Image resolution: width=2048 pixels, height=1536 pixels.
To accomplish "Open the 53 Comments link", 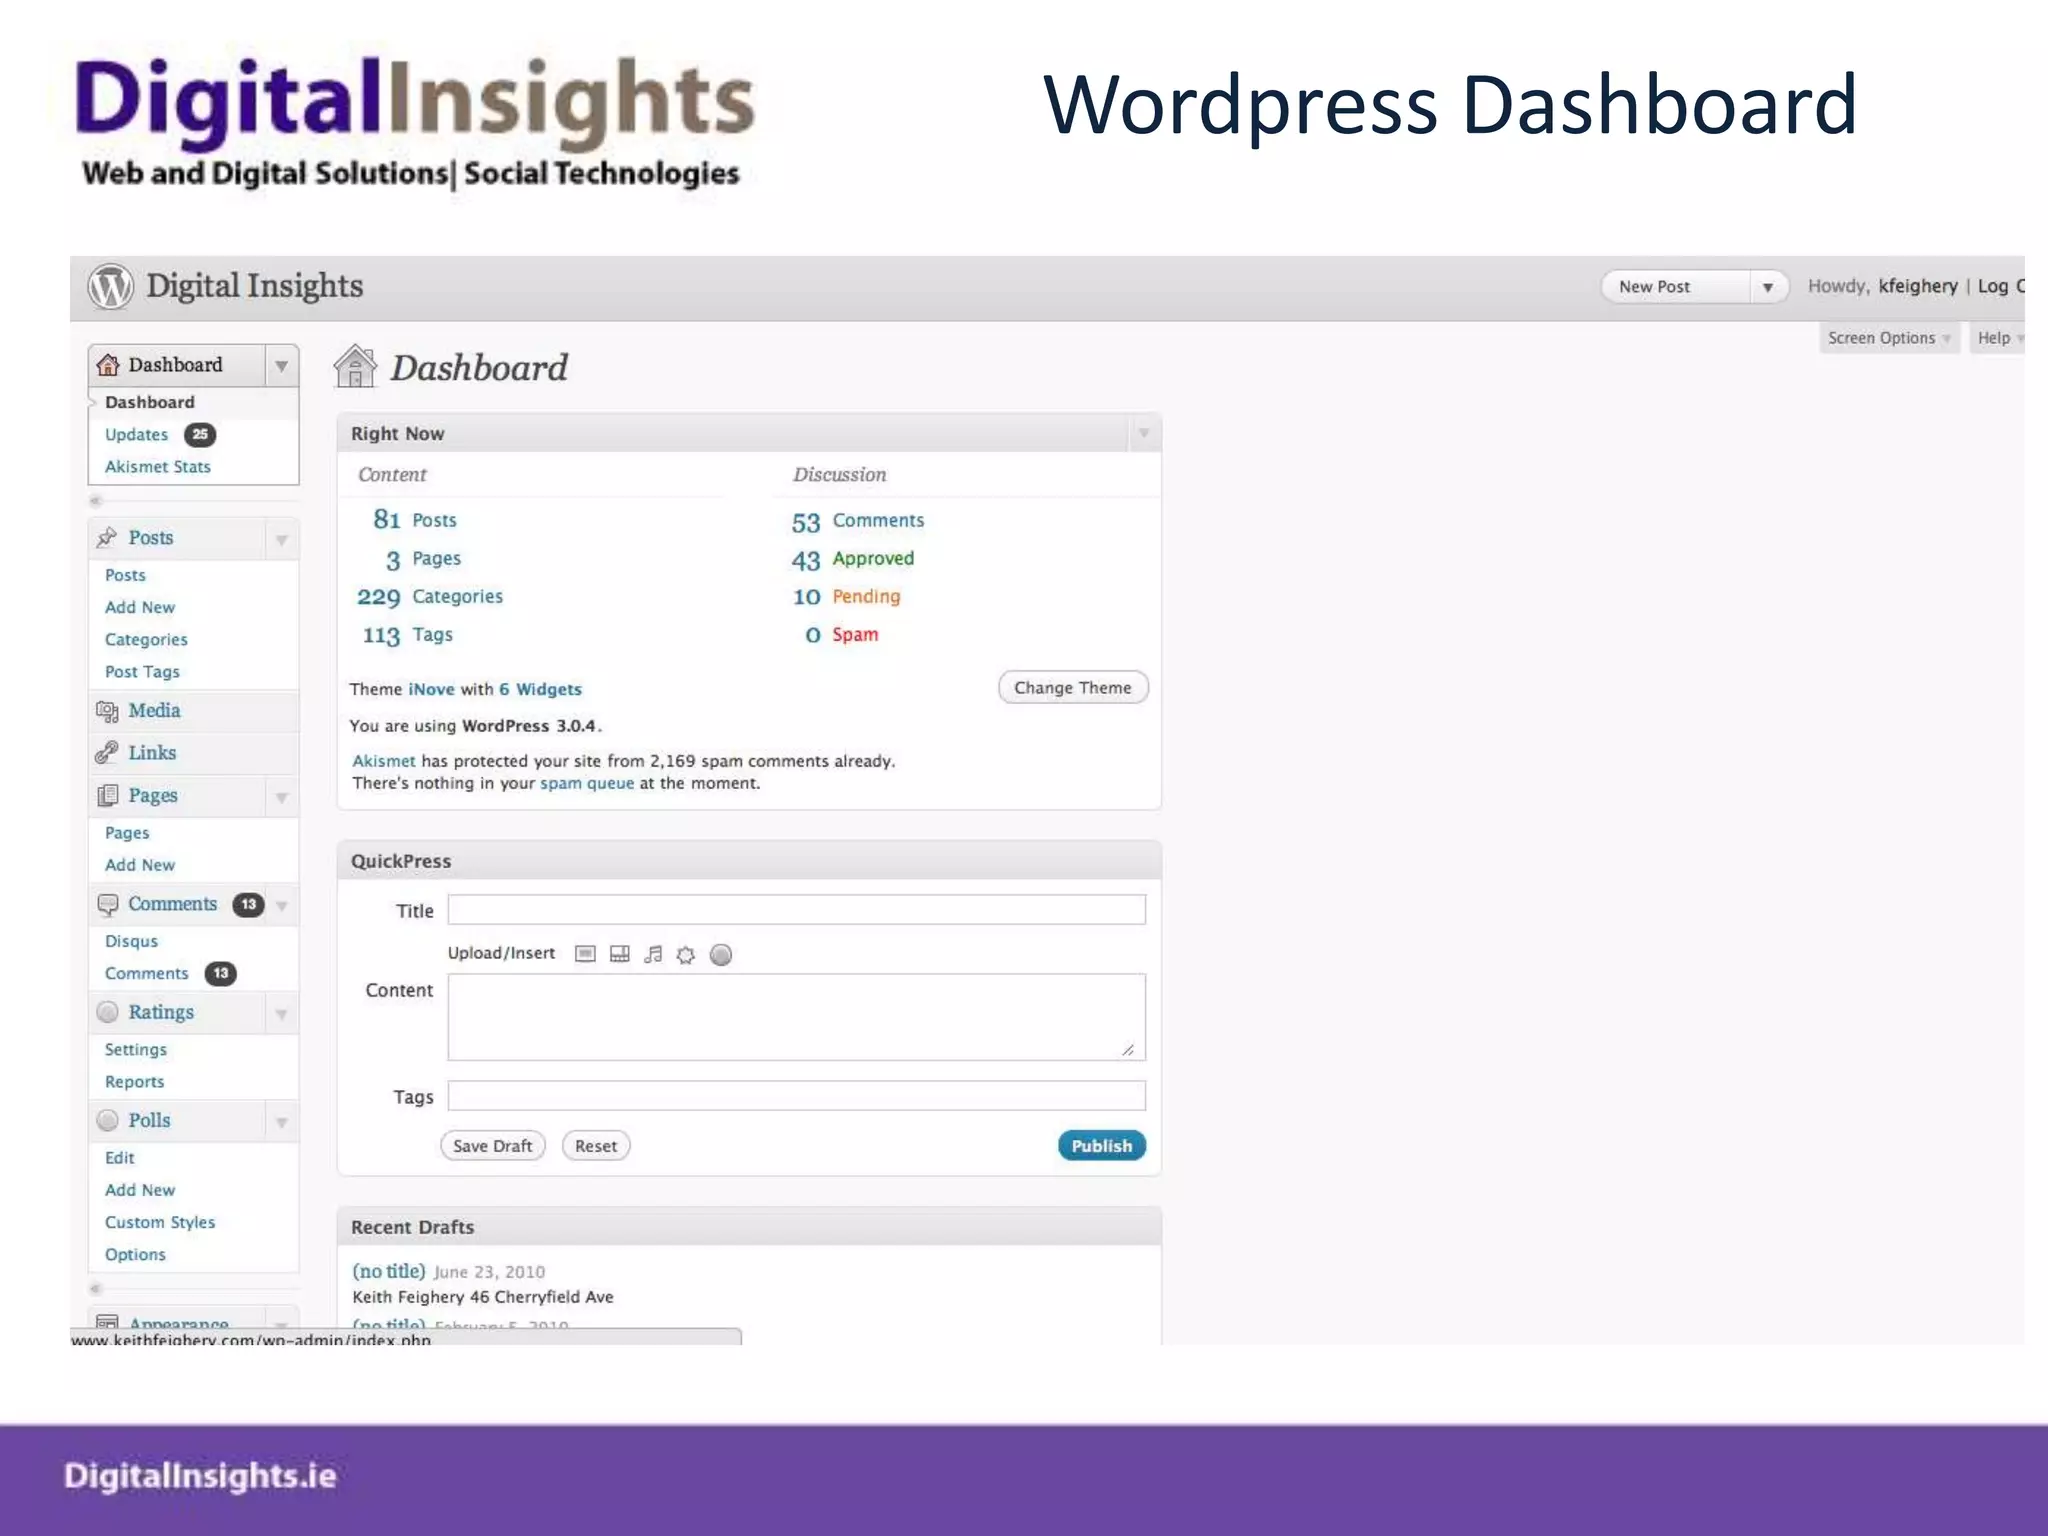I will pos(858,521).
